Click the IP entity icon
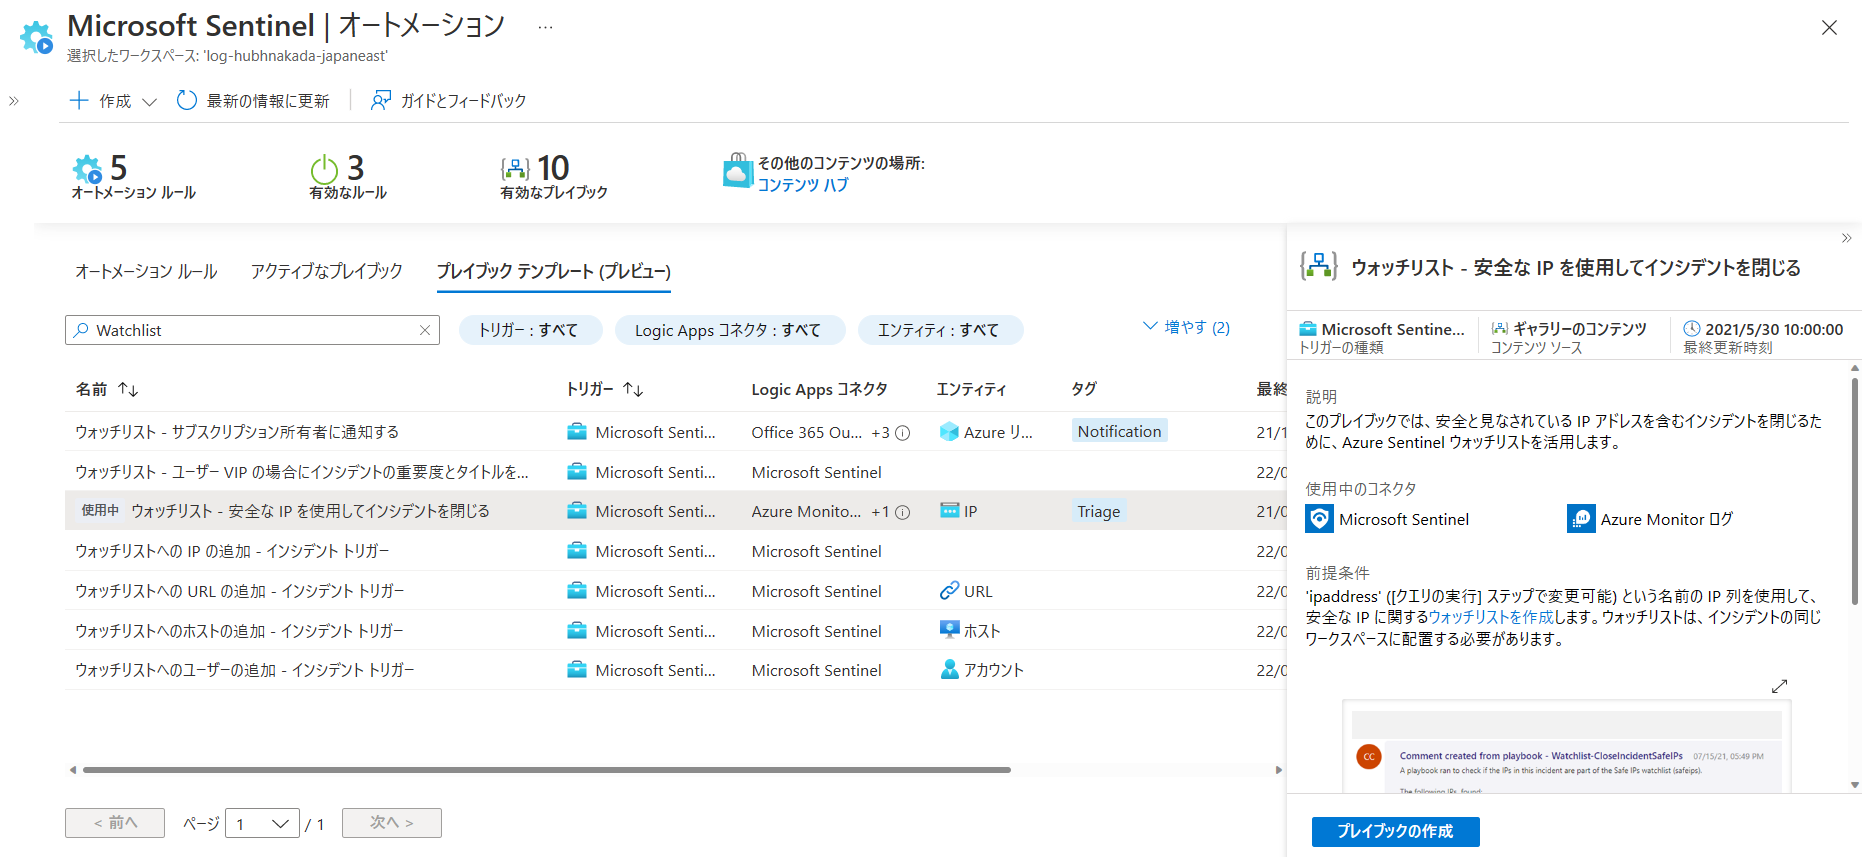1862x857 pixels. (x=949, y=511)
